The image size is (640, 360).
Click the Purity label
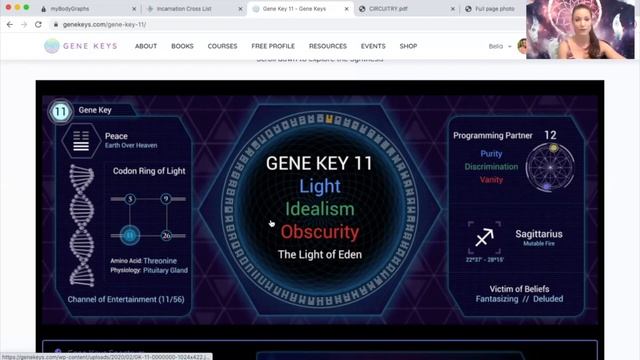(491, 153)
